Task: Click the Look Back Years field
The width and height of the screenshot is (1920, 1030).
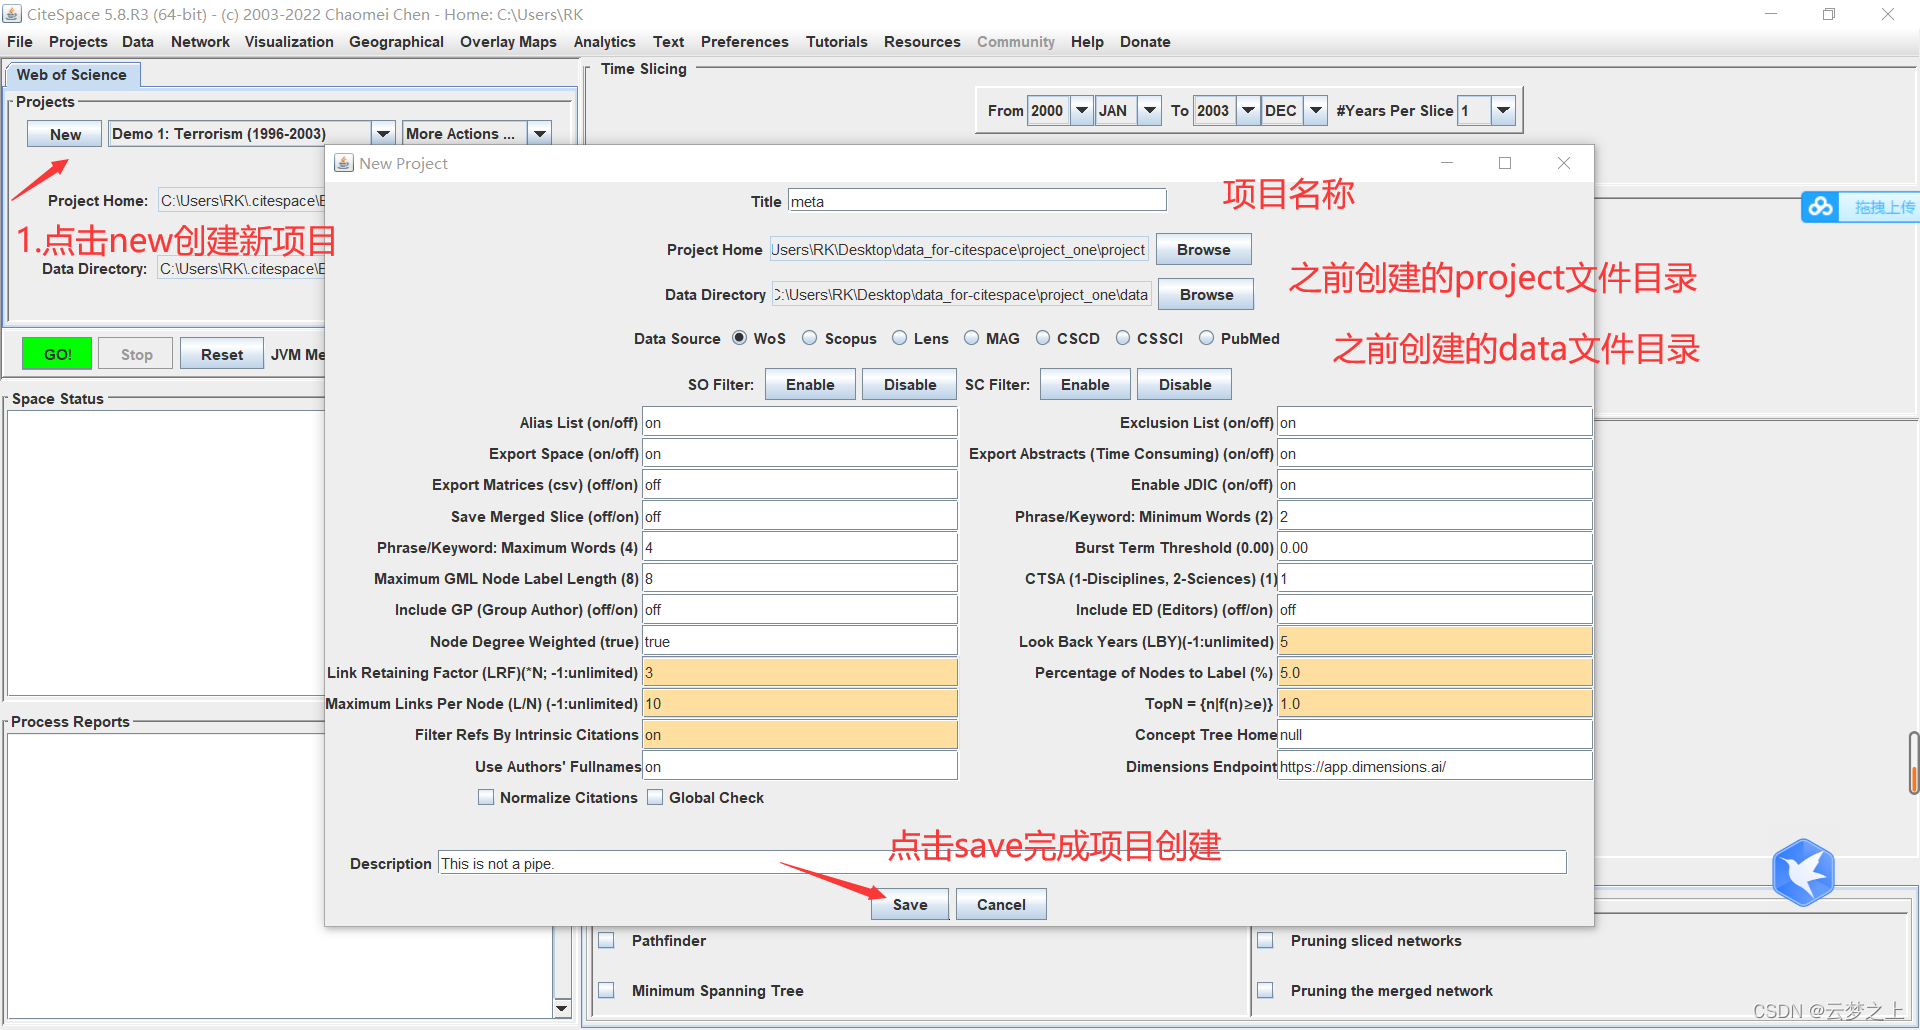Action: 1434,641
